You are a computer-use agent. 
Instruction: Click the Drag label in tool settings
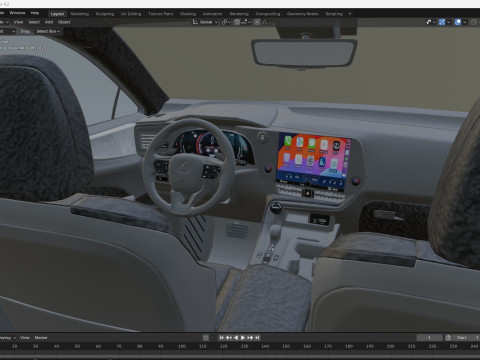pyautogui.click(x=25, y=31)
